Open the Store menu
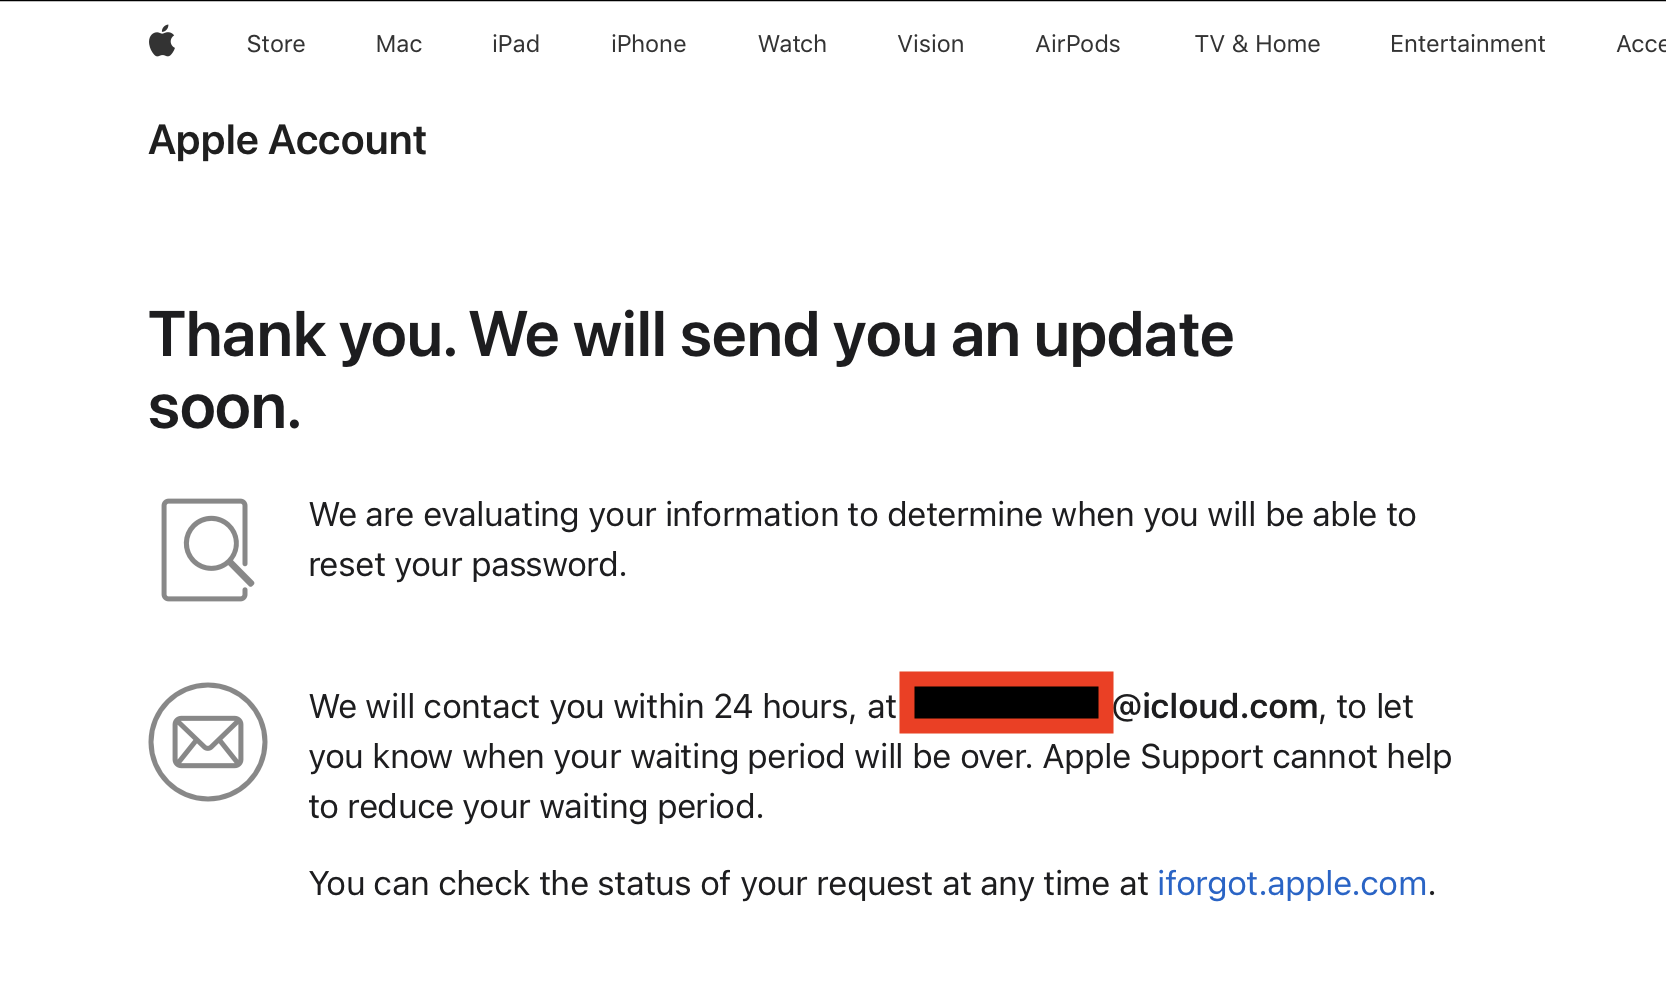 (x=276, y=44)
